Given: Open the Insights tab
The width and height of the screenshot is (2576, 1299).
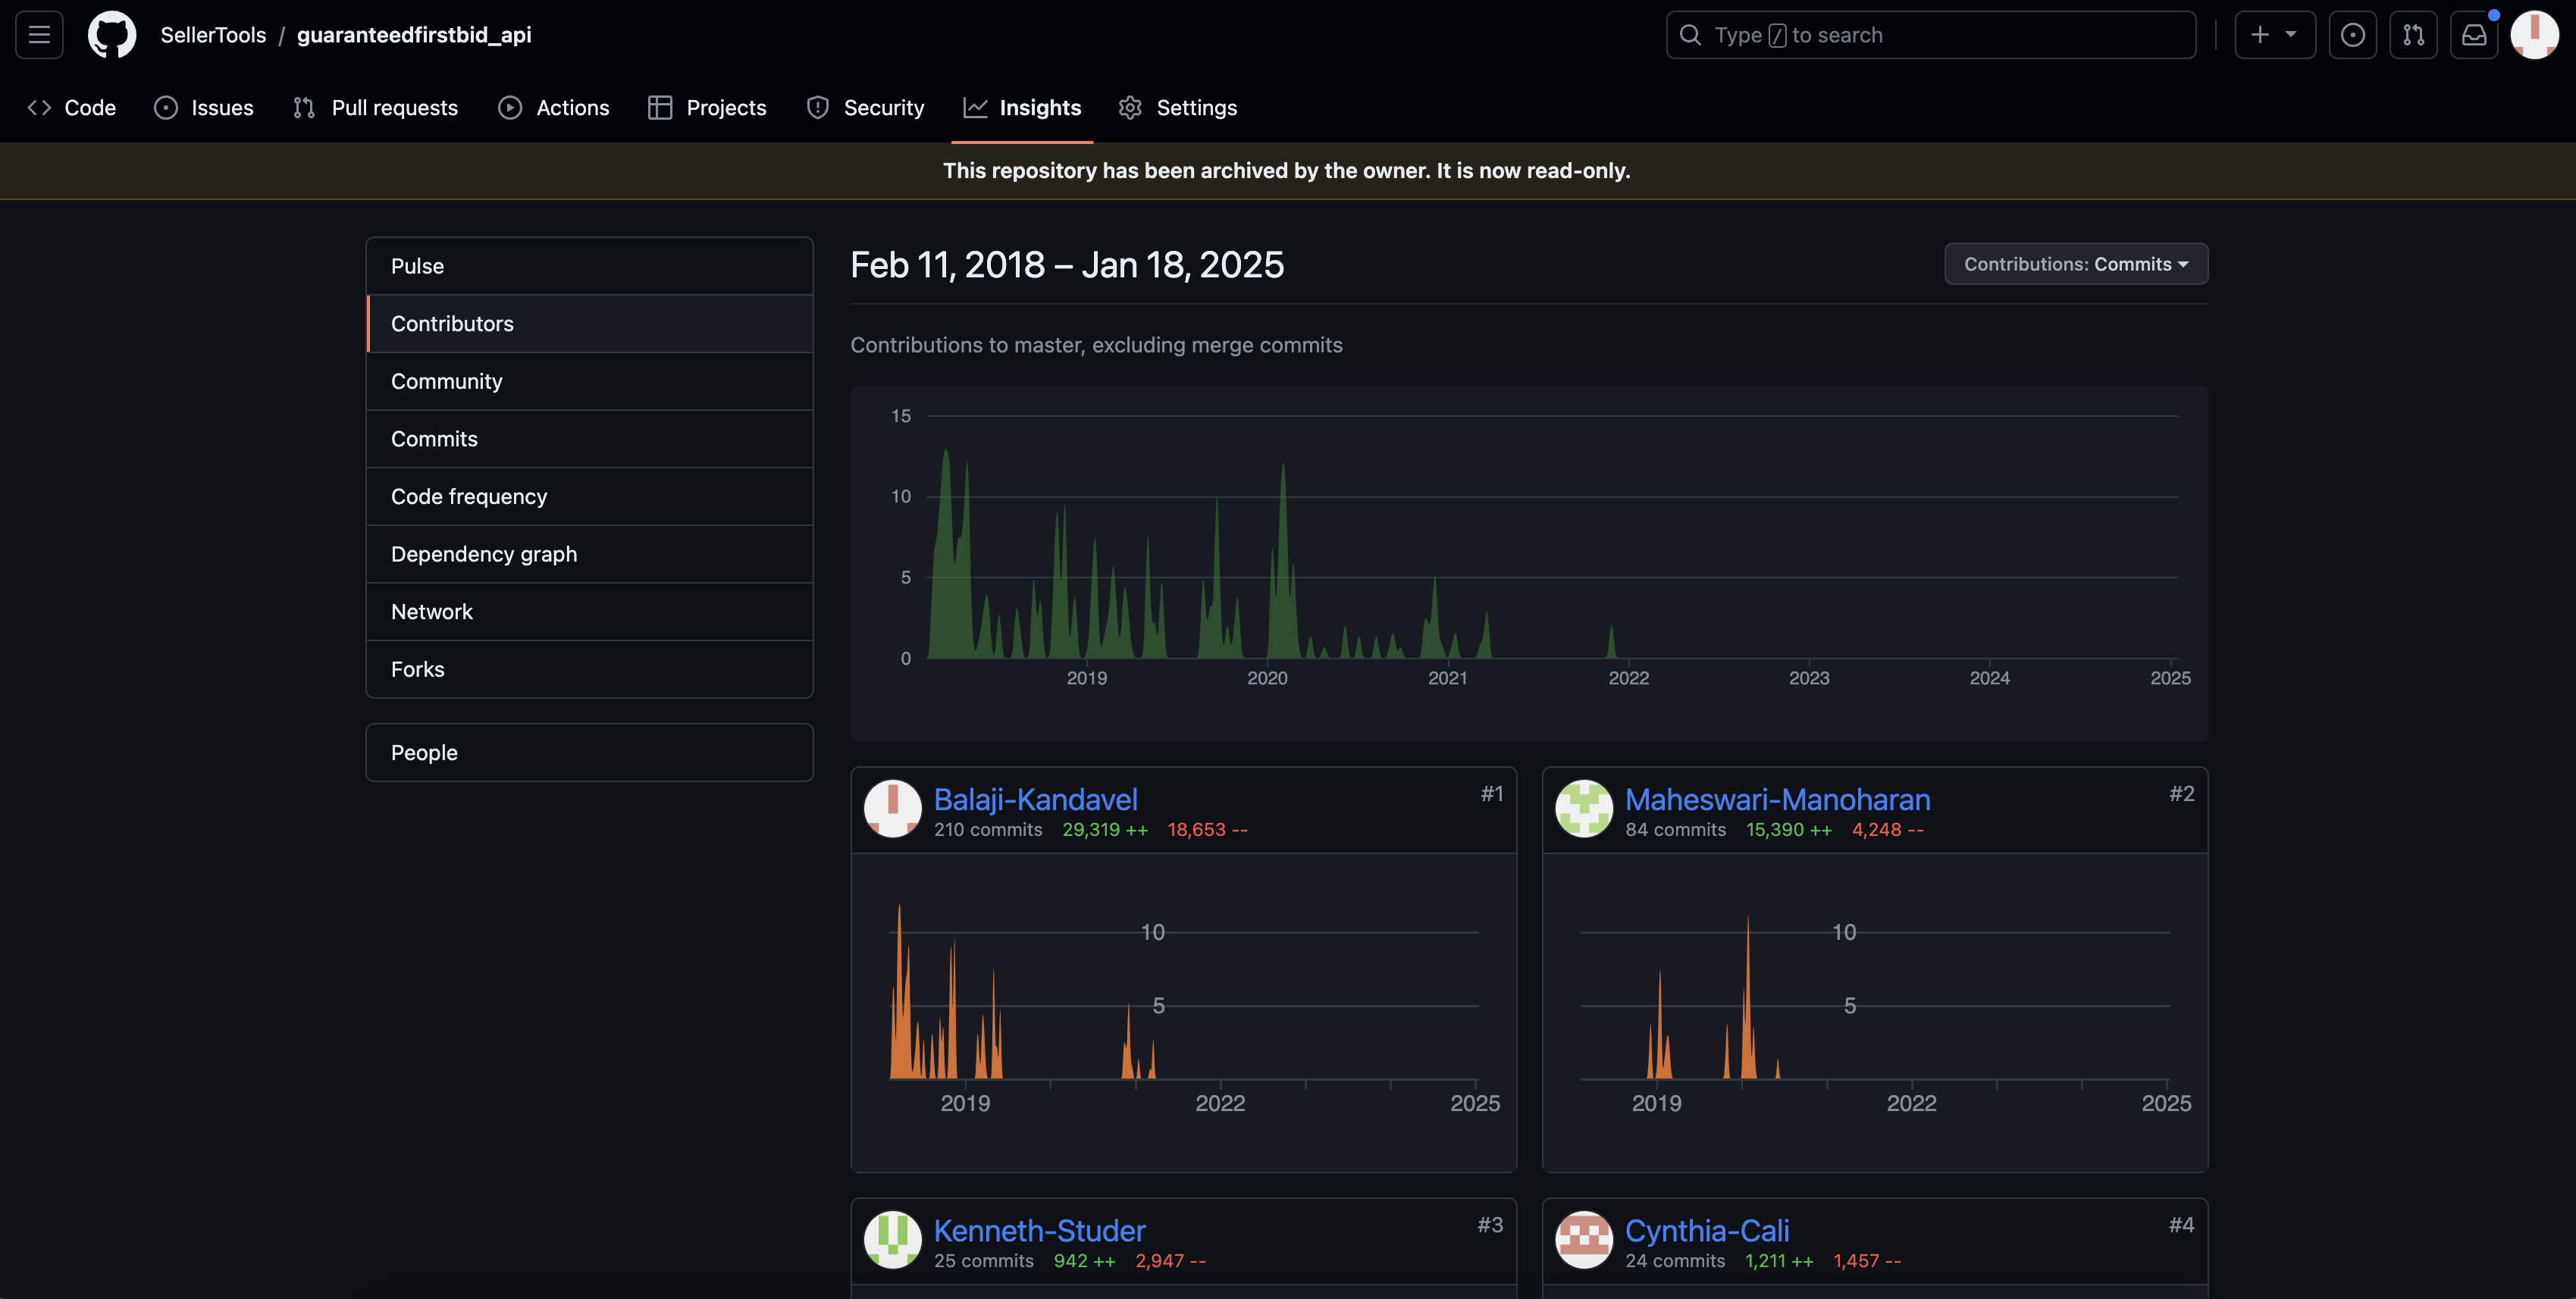Looking at the screenshot, I should click(x=1022, y=108).
